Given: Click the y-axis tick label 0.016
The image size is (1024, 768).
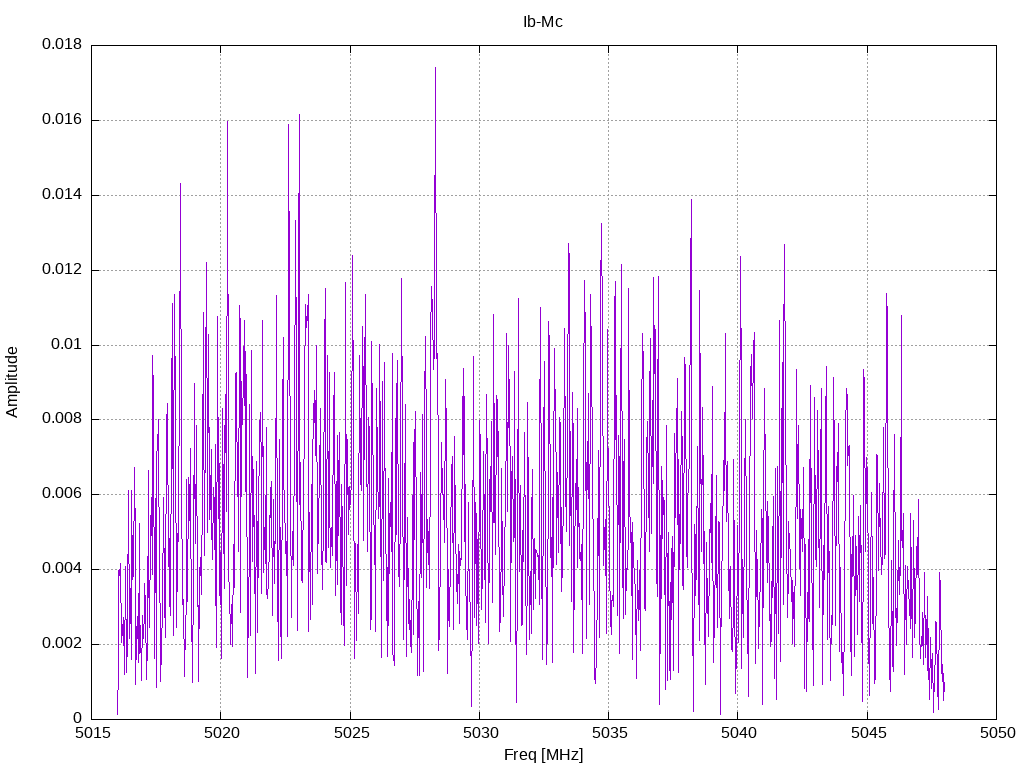Looking at the screenshot, I should (62, 119).
